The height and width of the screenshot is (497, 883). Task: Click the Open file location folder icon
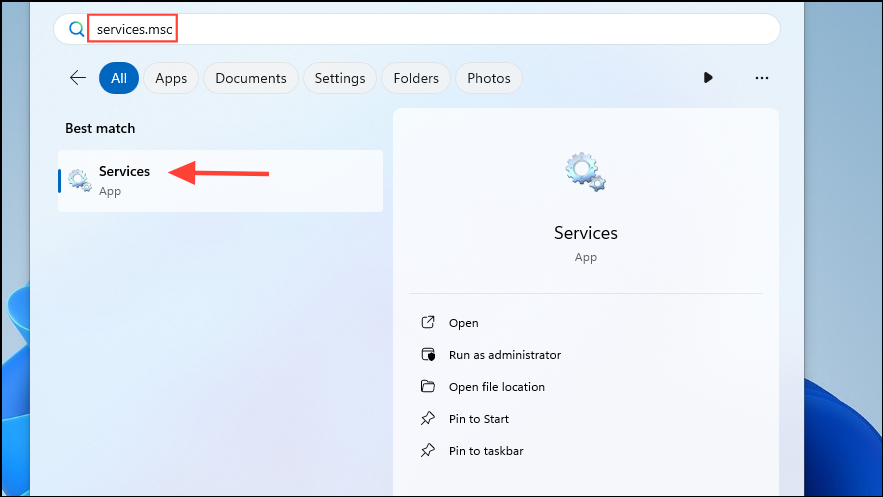point(428,386)
